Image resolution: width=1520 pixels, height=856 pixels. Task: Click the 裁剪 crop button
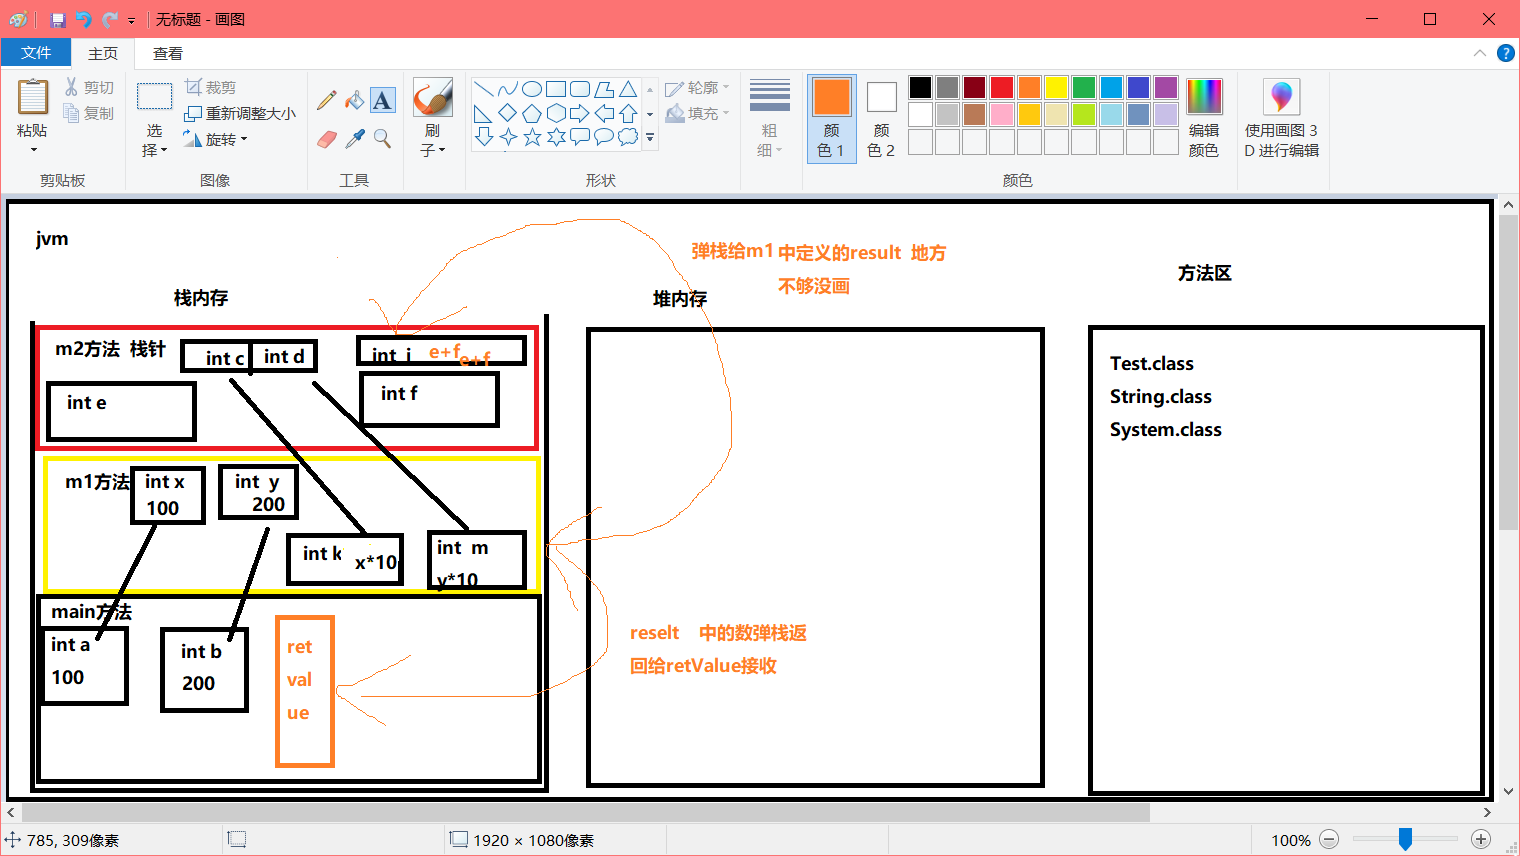click(x=211, y=87)
